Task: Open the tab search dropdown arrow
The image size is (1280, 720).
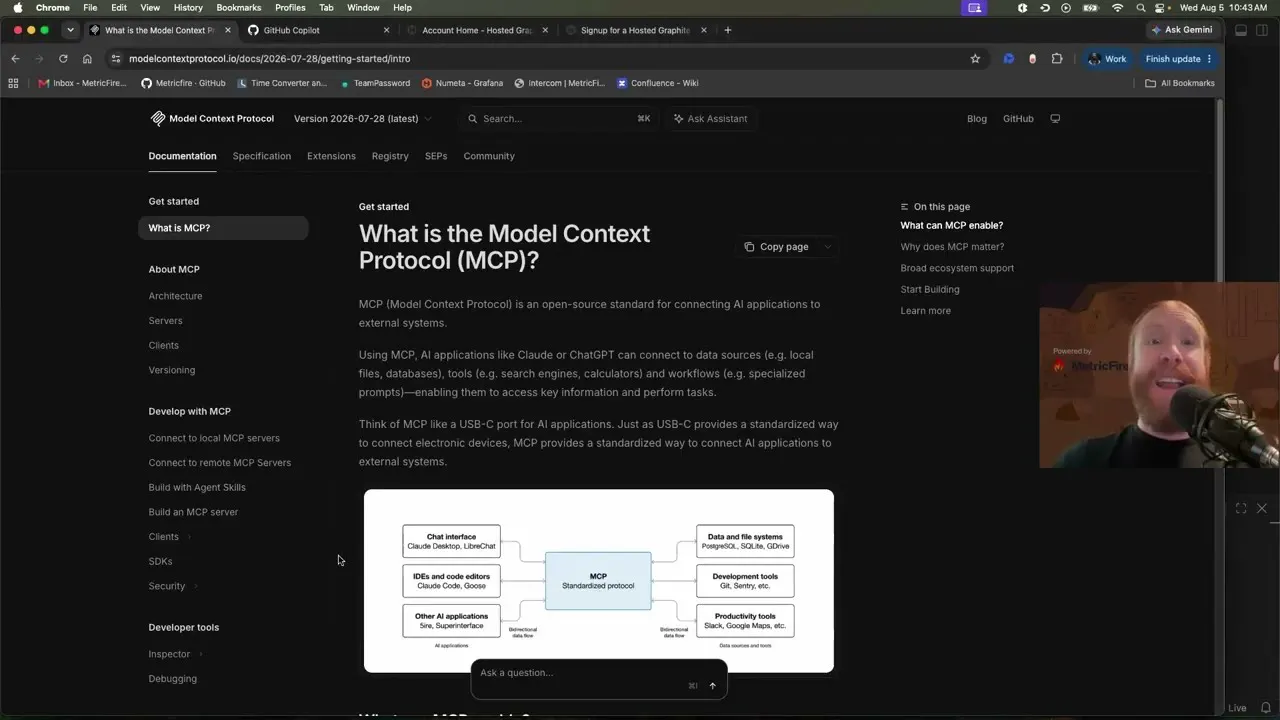Action: pos(70,30)
